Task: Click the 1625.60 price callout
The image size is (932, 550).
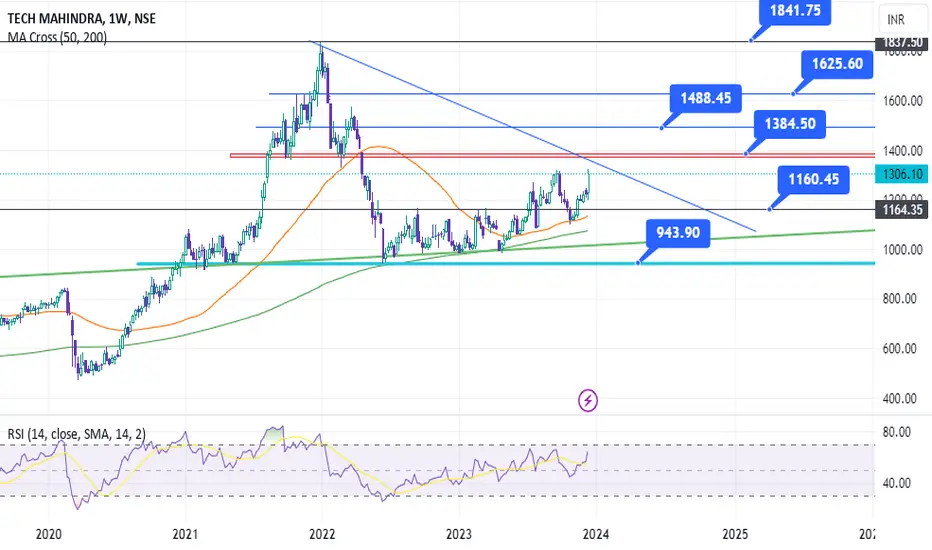Action: [x=837, y=64]
